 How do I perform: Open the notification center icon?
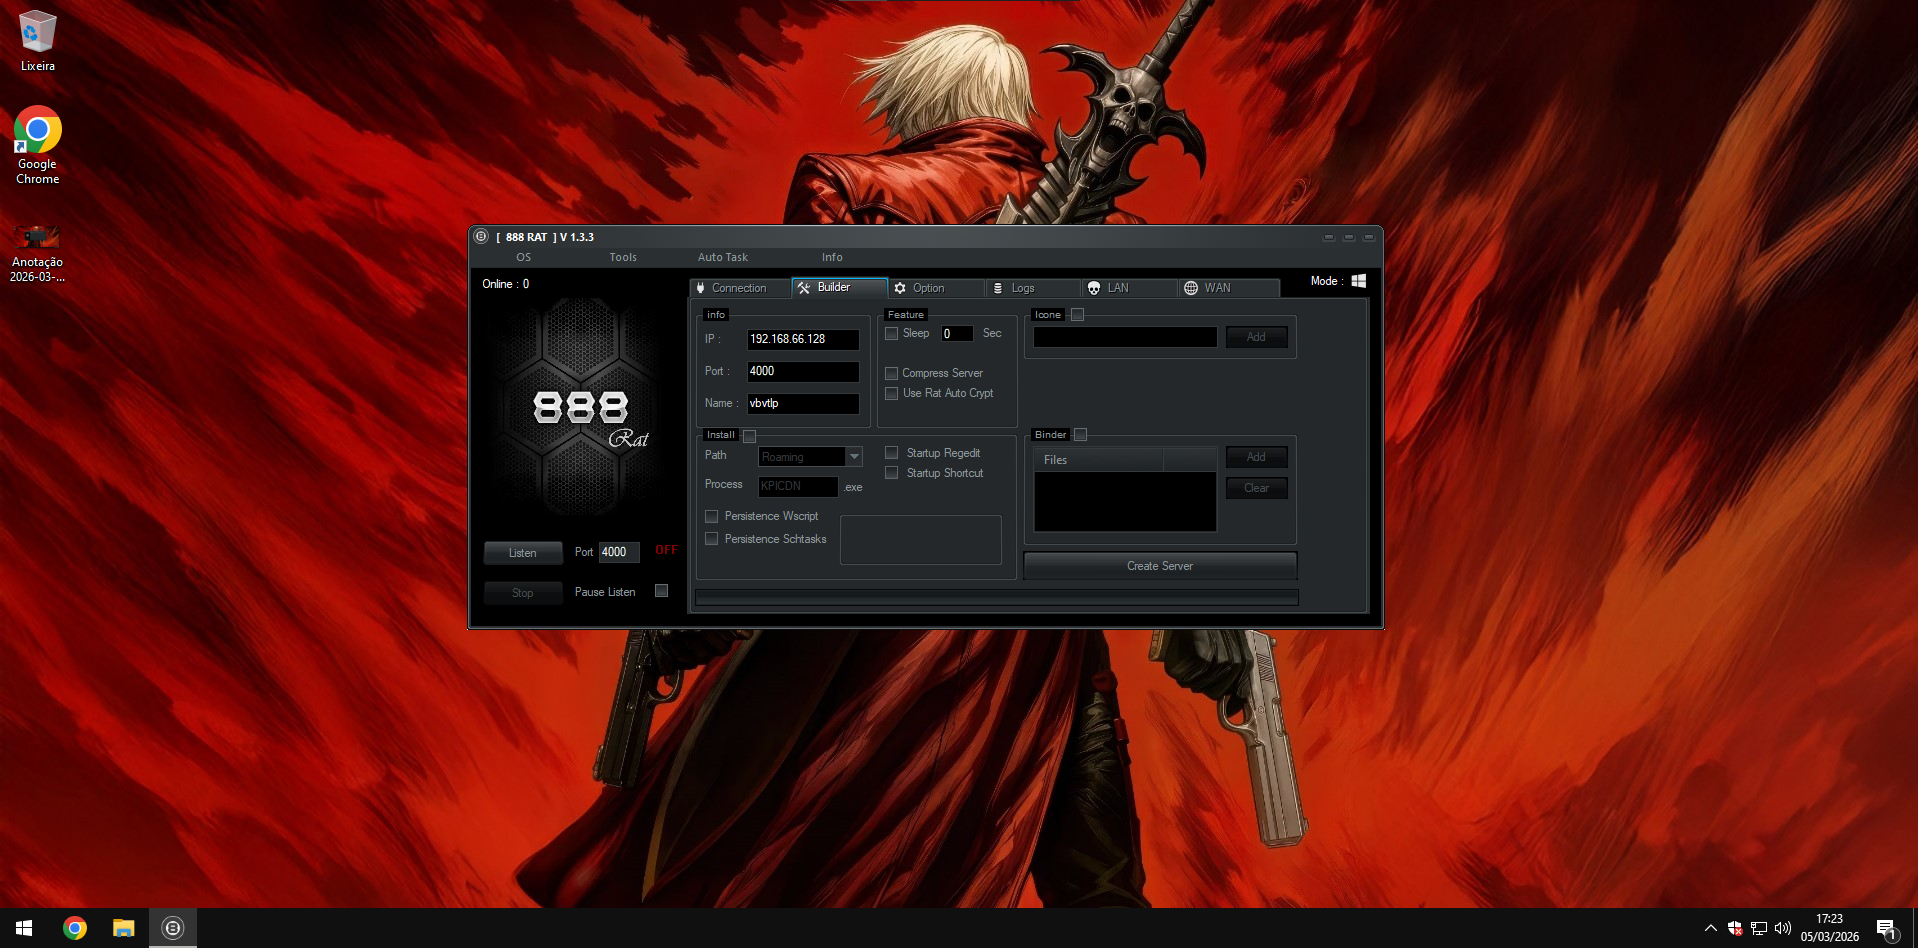coord(1886,928)
